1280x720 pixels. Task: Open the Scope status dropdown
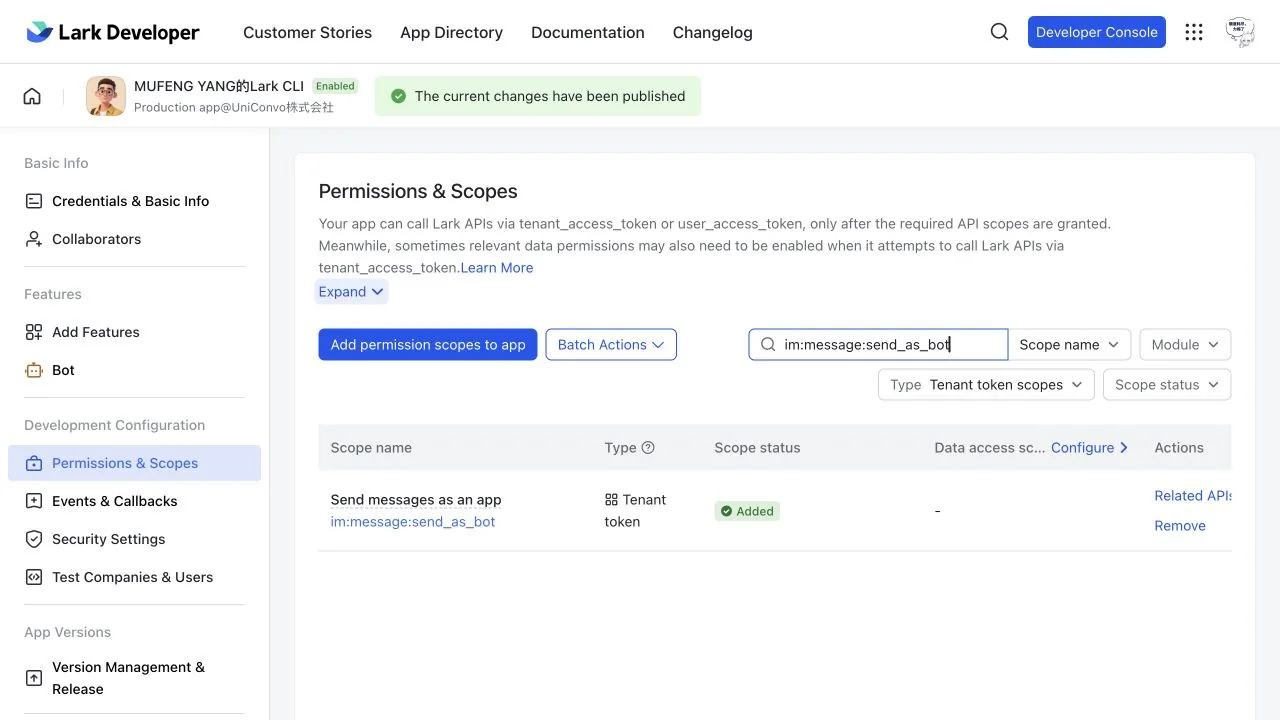[x=1167, y=385]
